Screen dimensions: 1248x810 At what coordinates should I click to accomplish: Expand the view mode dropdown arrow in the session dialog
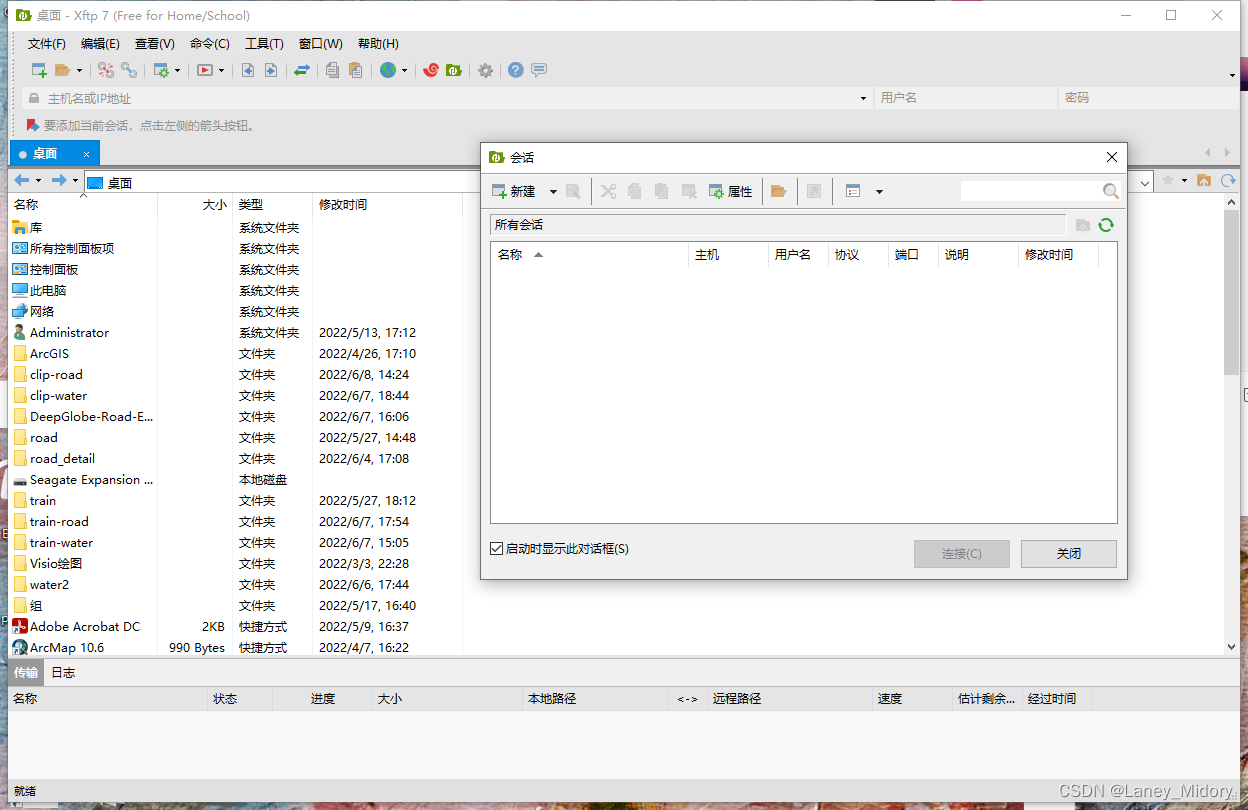coord(879,191)
